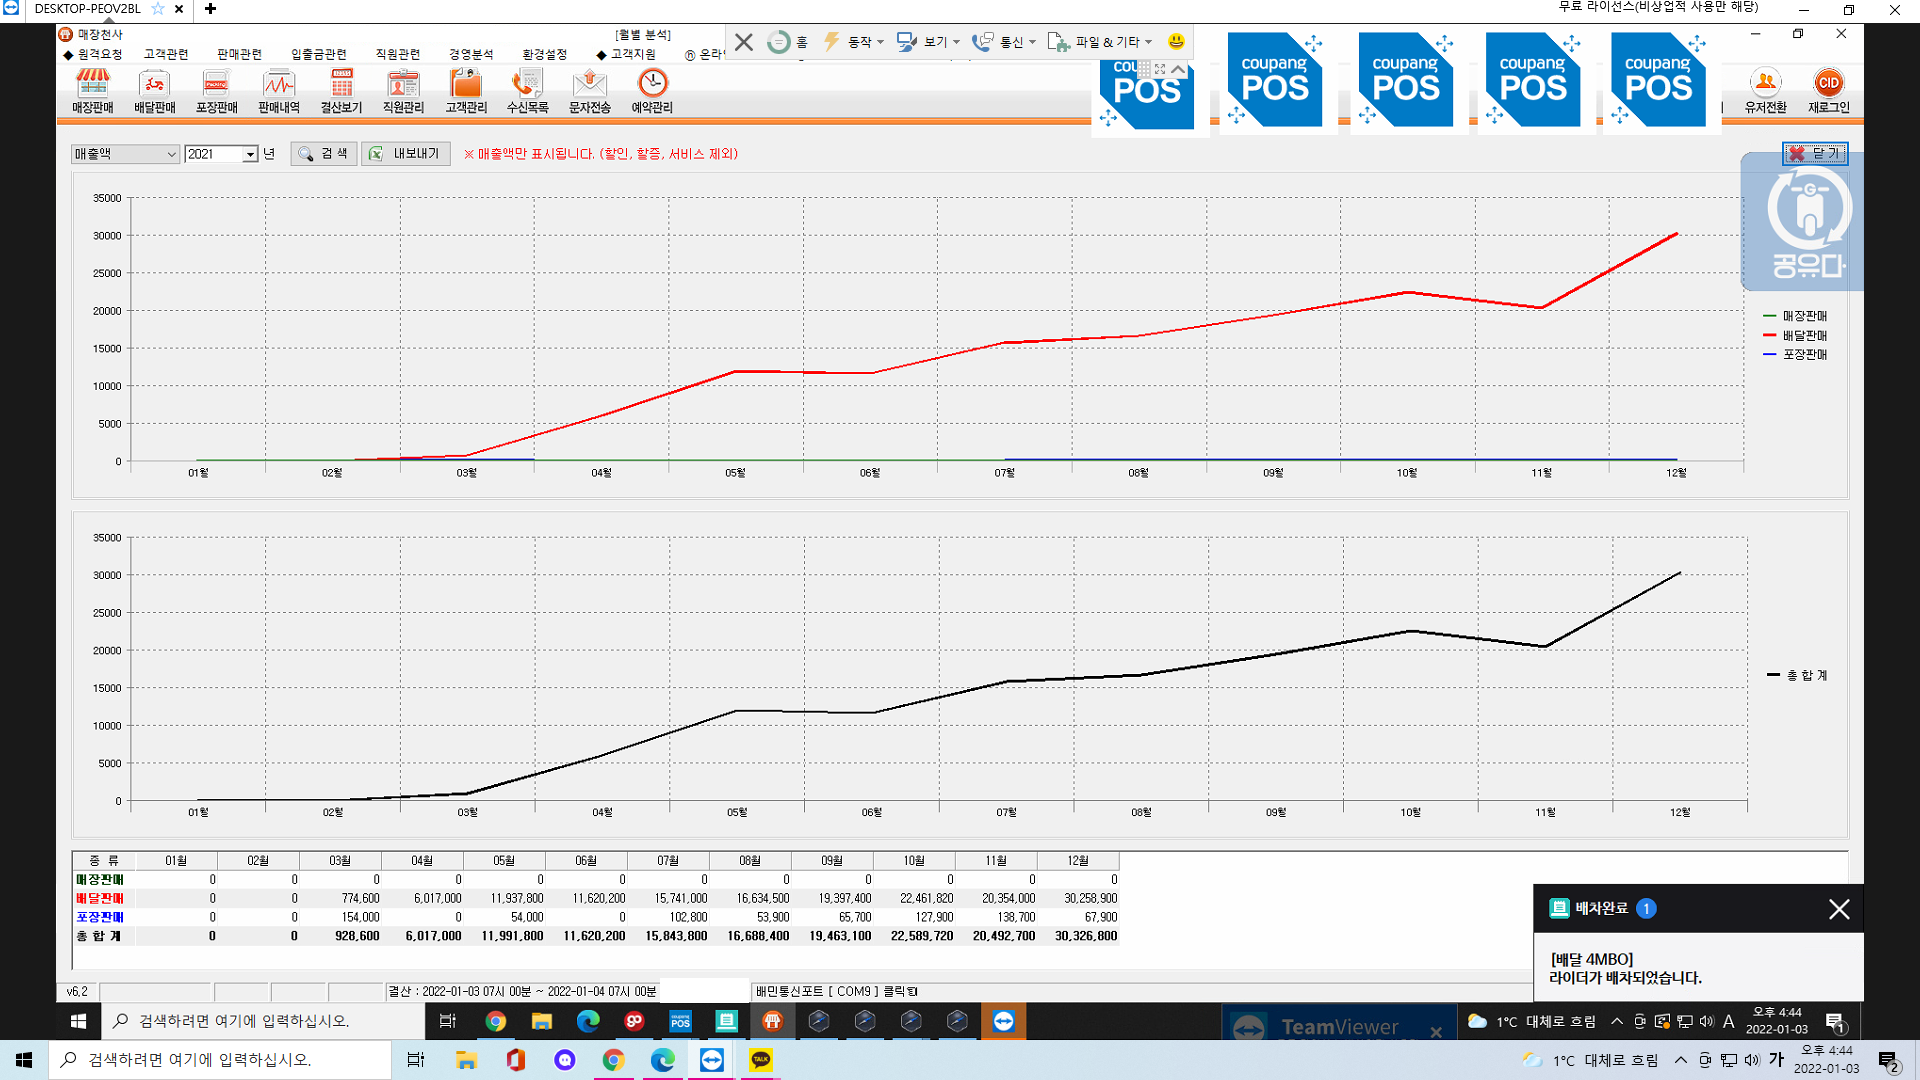
Task: Open 포장판매 takeout sales icon
Action: 216,91
